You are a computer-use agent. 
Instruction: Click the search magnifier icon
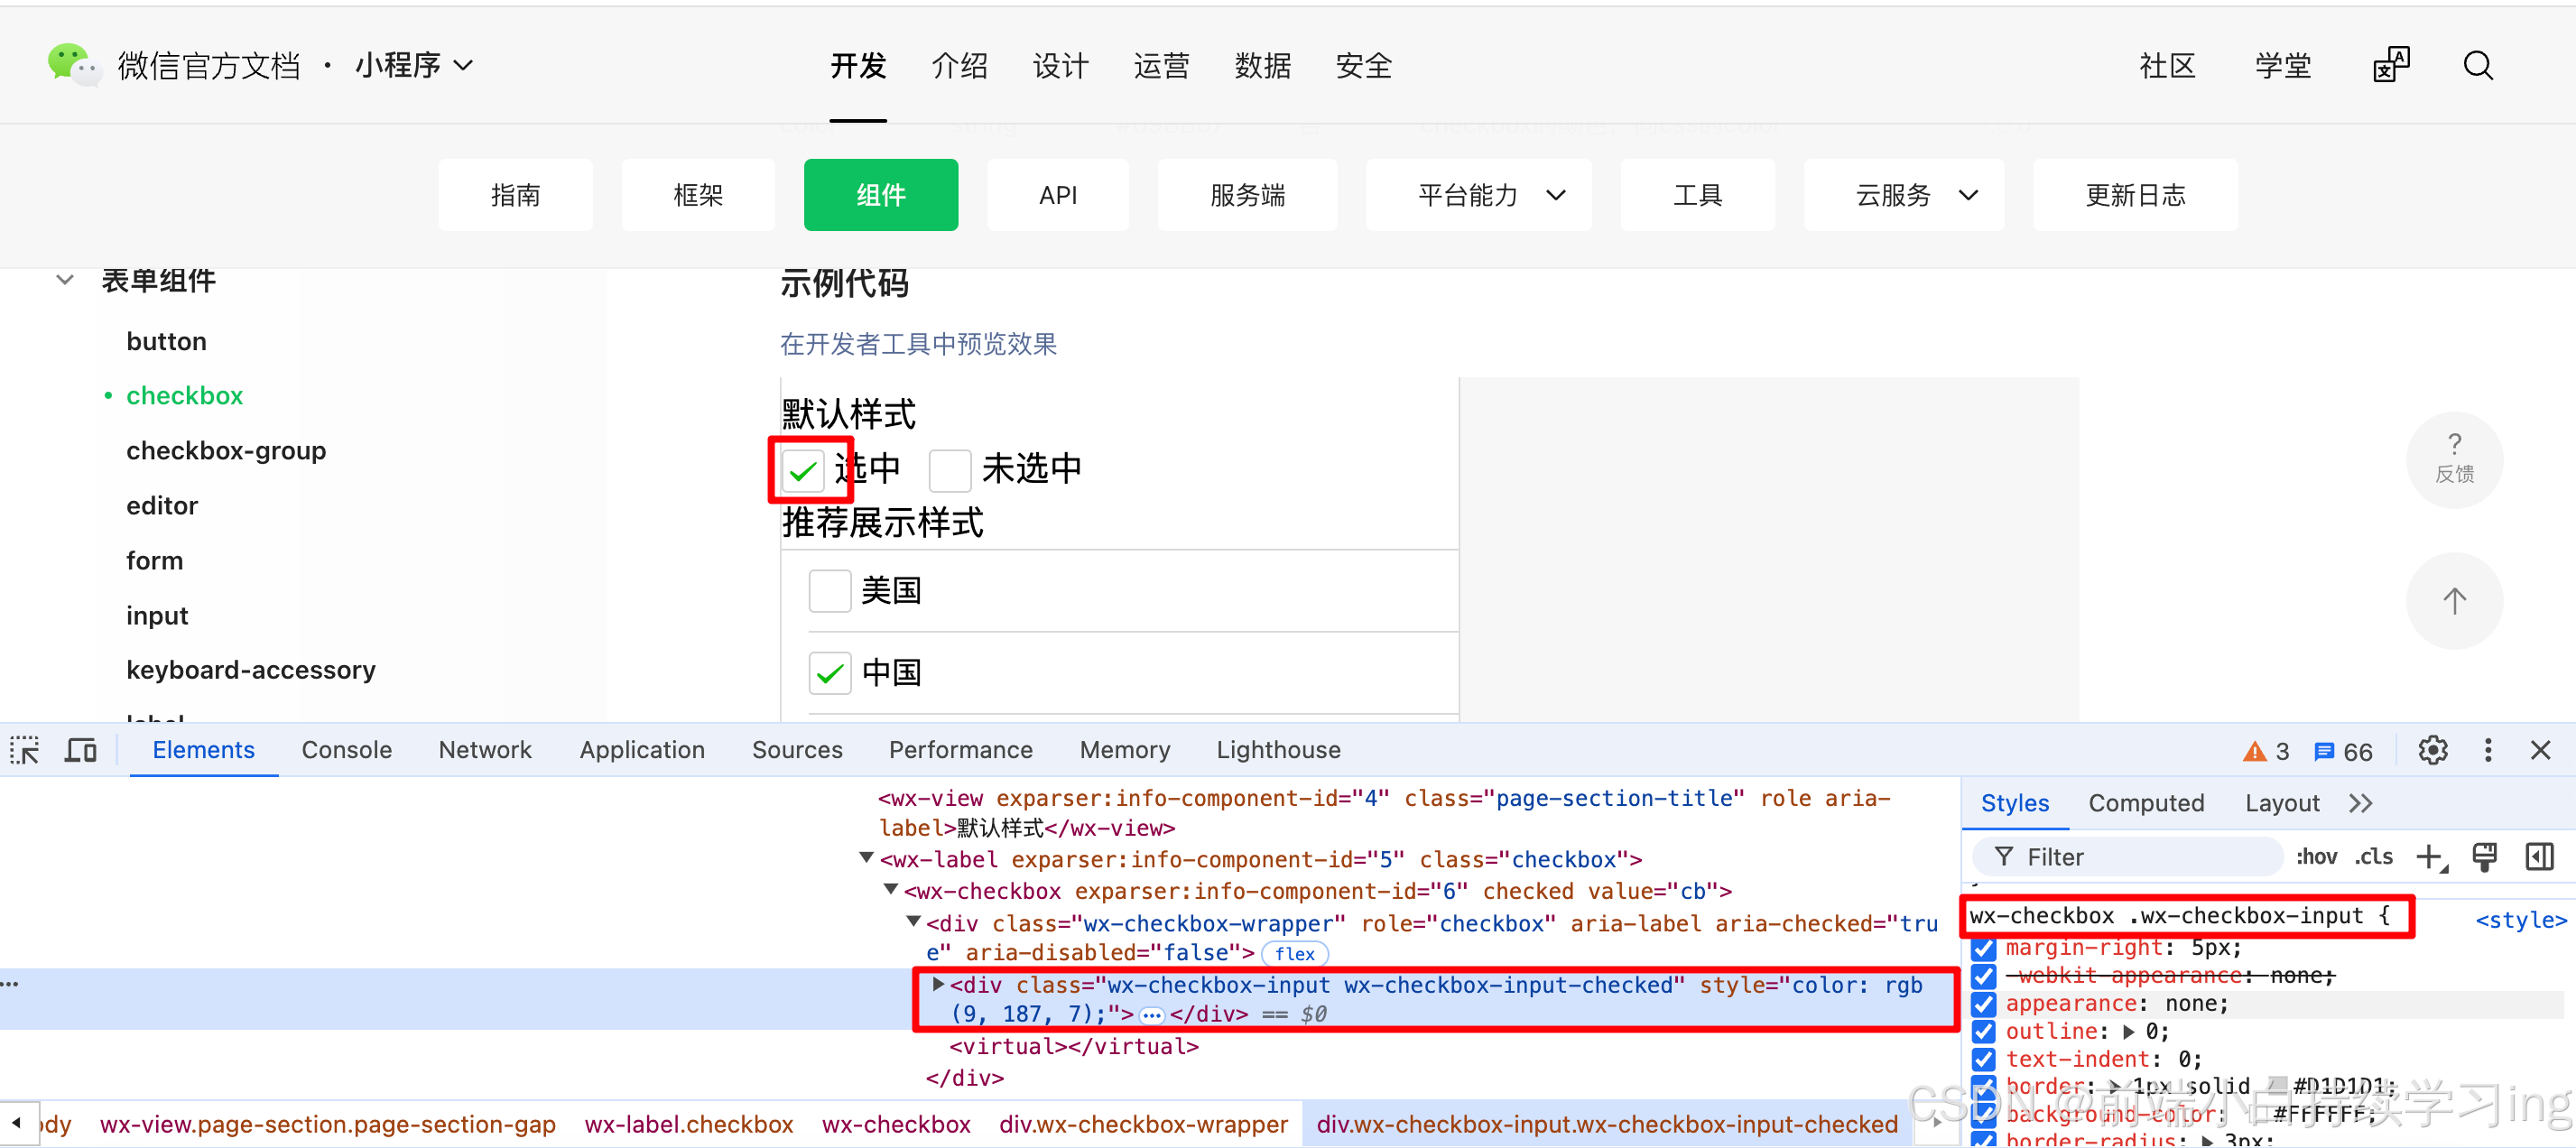point(2477,66)
